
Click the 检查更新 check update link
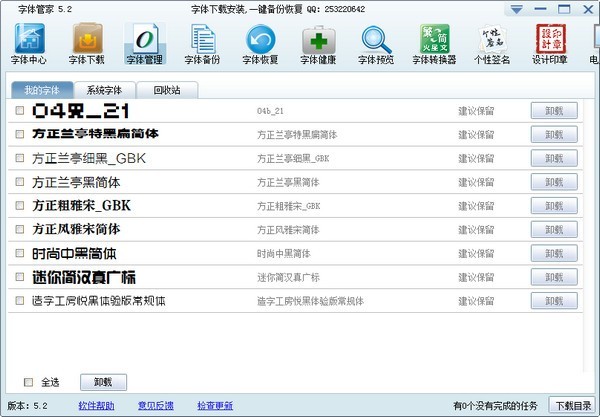(x=214, y=406)
